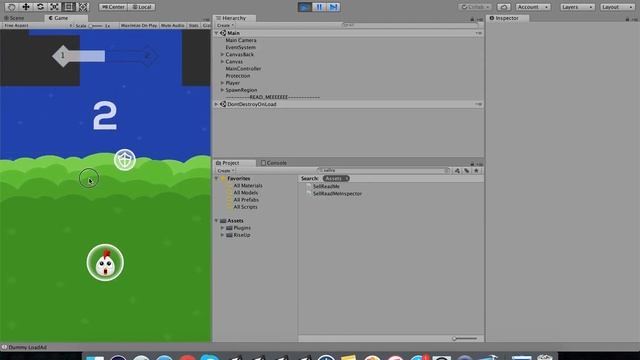The width and height of the screenshot is (640, 360).
Task: Select All Prefabs favorite
Action: 246,200
